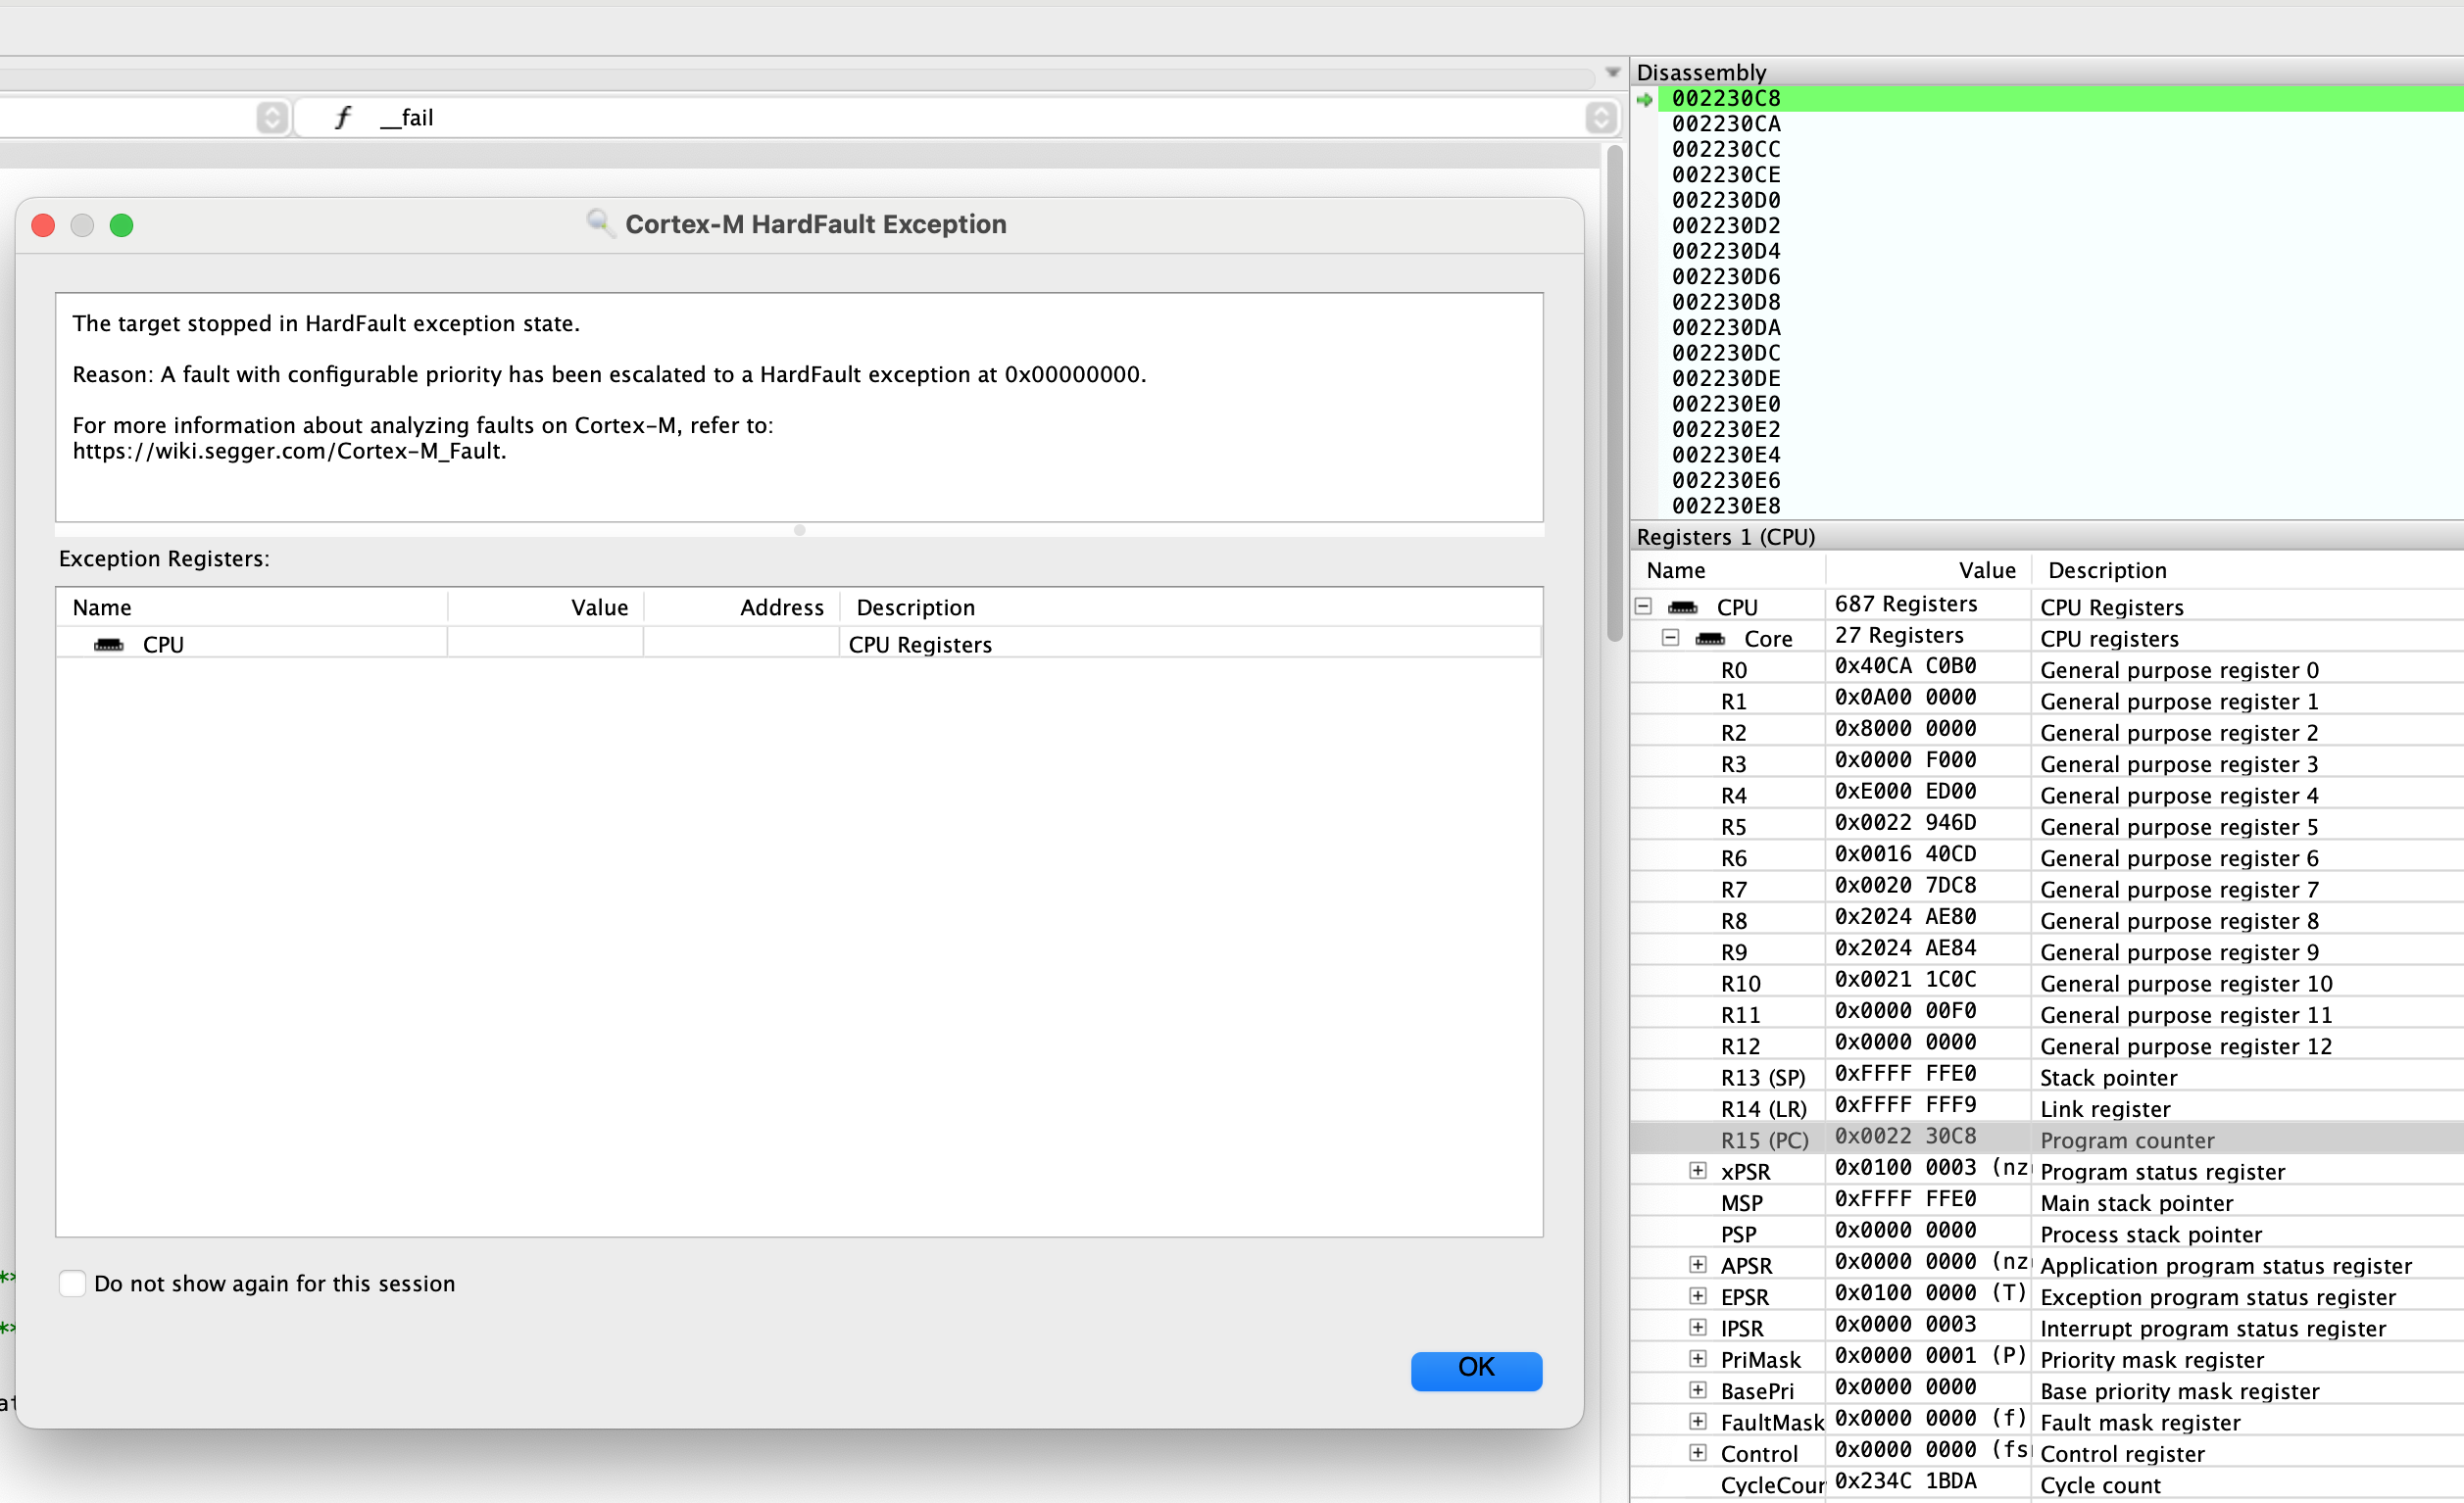The height and width of the screenshot is (1503, 2464).
Task: Click the gray disclosure triangle above the code editor
Action: point(1612,72)
